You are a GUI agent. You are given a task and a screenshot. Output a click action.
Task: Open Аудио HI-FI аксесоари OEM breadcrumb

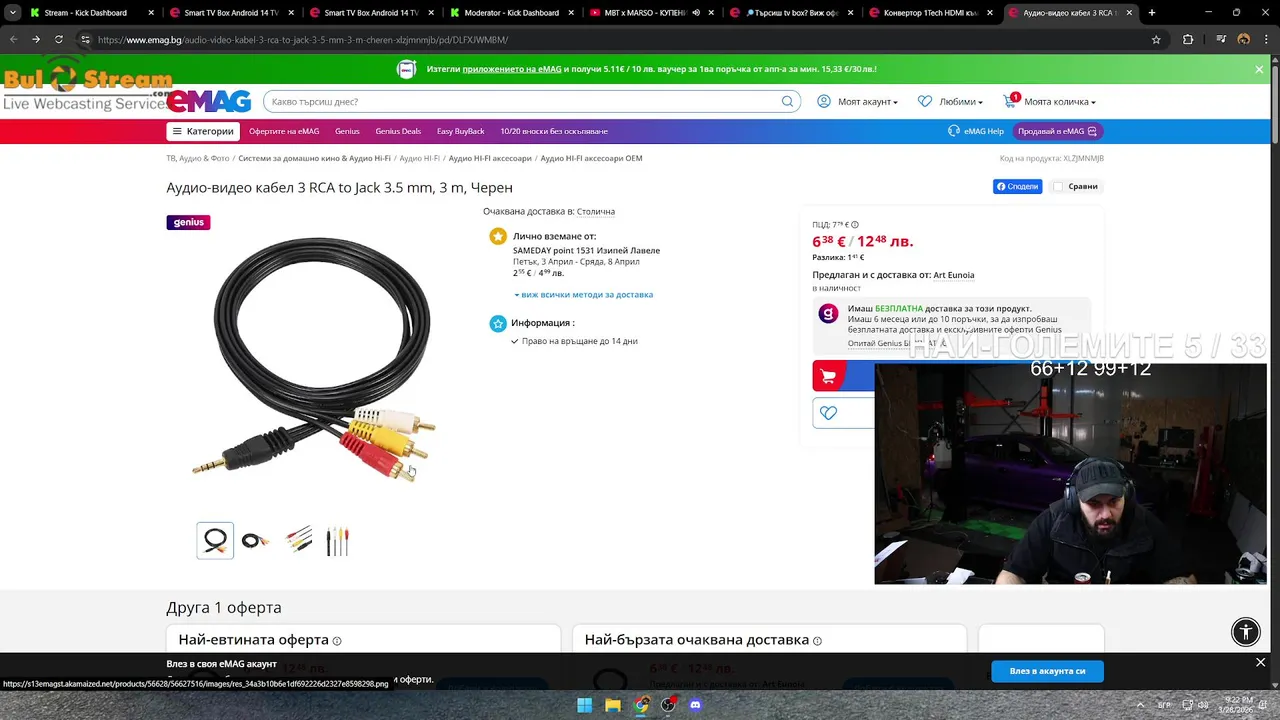(x=591, y=158)
